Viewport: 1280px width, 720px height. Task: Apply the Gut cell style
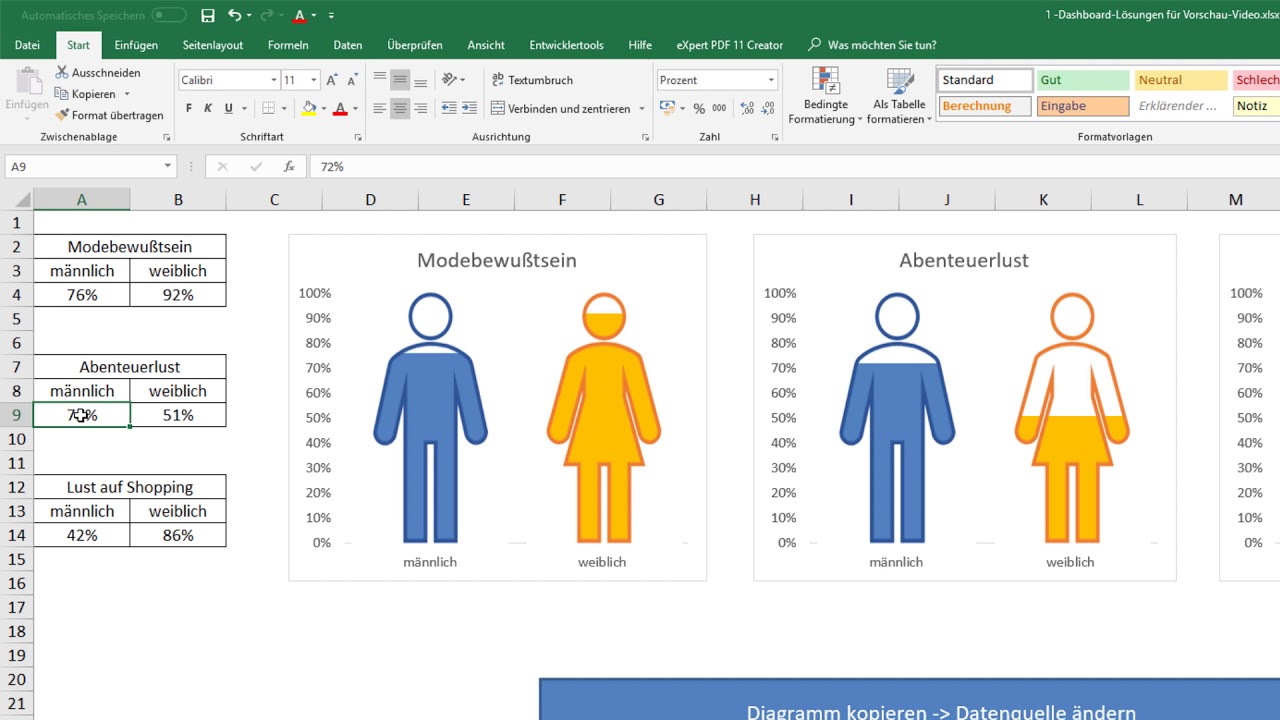[x=1083, y=80]
